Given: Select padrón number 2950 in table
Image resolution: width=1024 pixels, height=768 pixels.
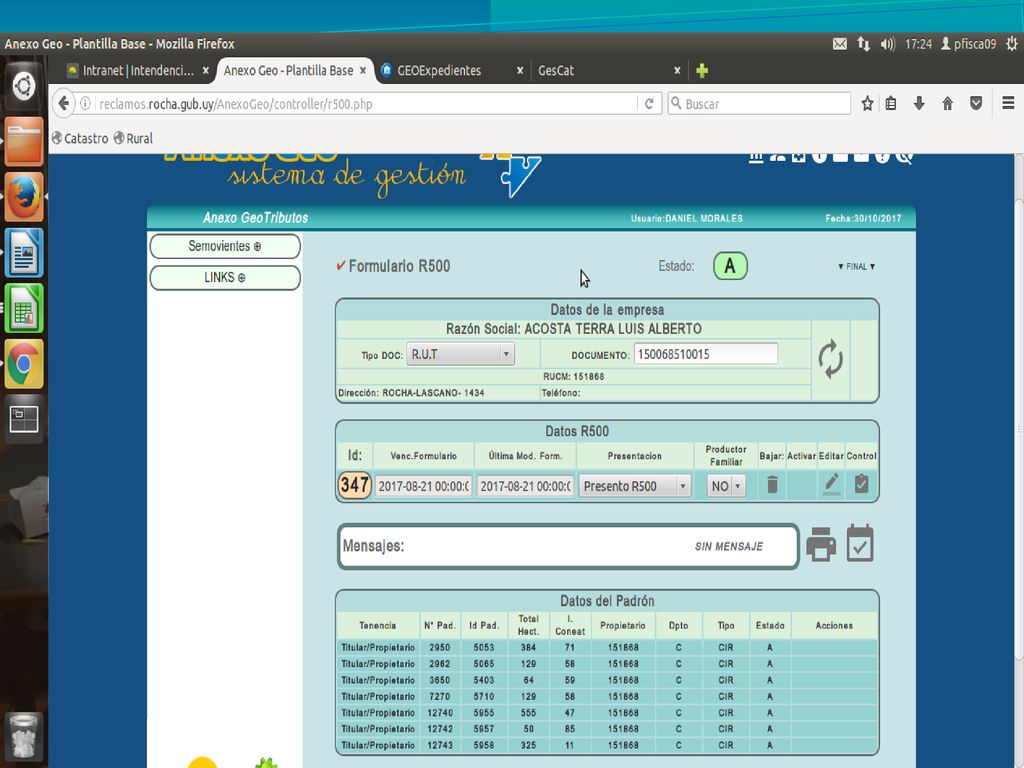Looking at the screenshot, I should [x=440, y=647].
